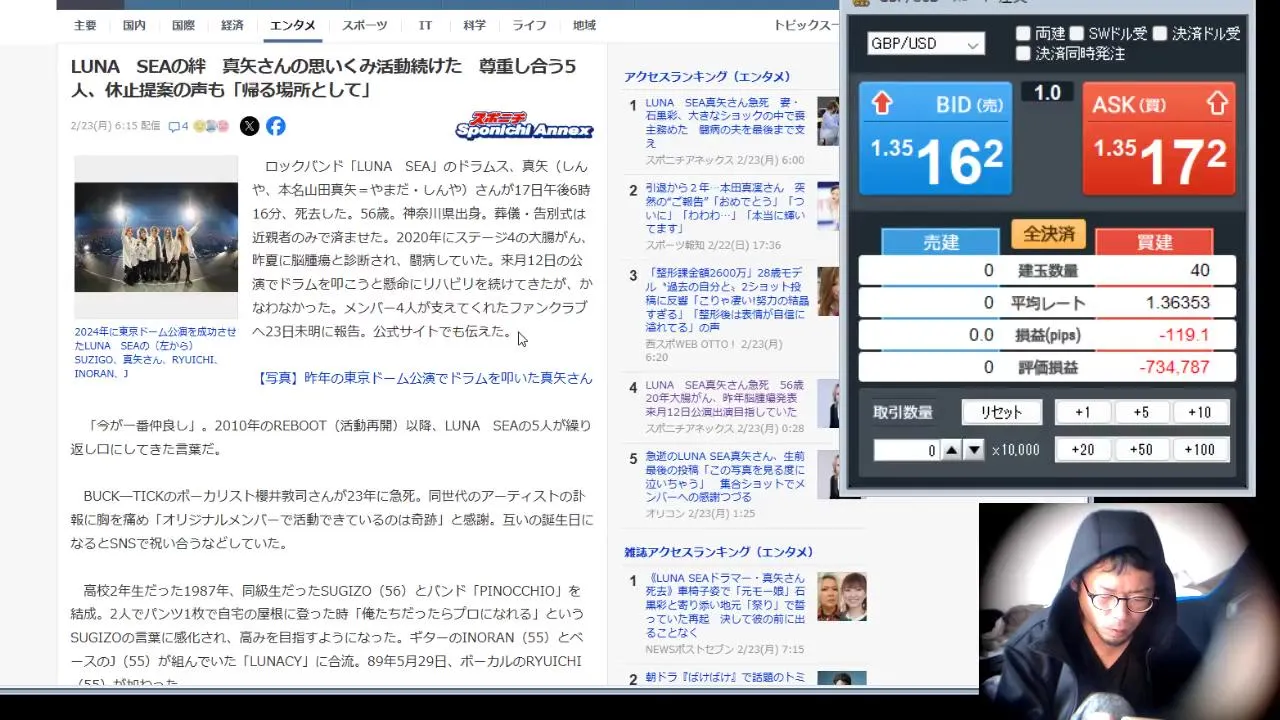This screenshot has height=720, width=1280.
Task: Click the 1.36353 average rate value
Action: (x=1178, y=302)
